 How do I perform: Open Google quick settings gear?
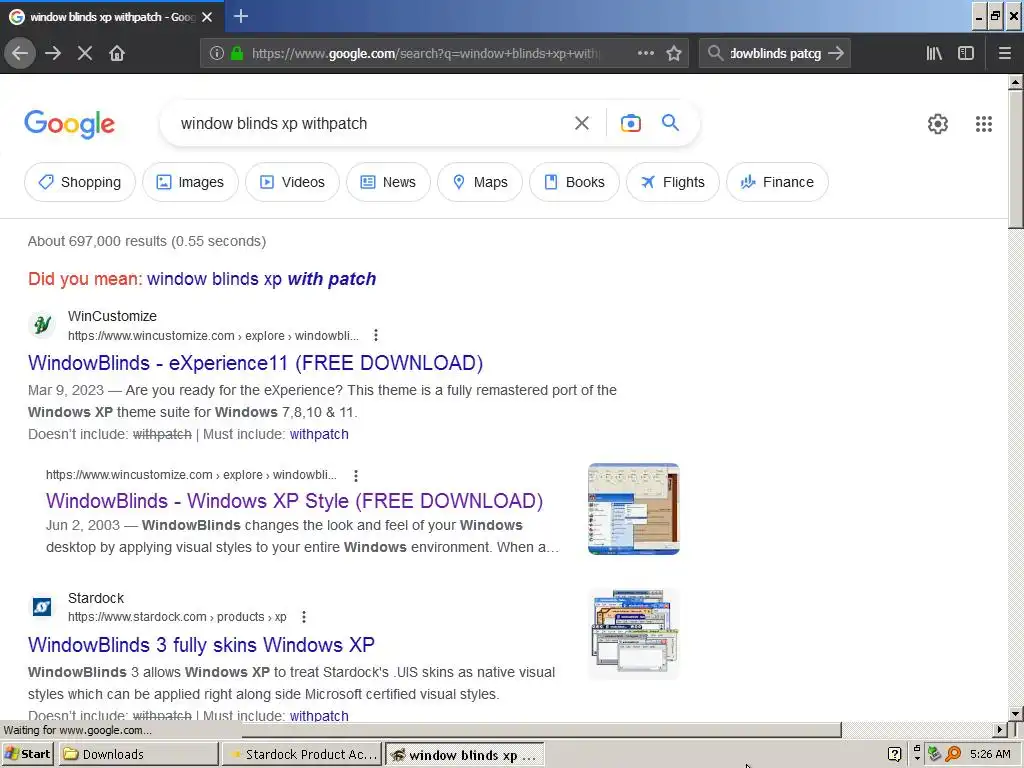click(x=938, y=124)
